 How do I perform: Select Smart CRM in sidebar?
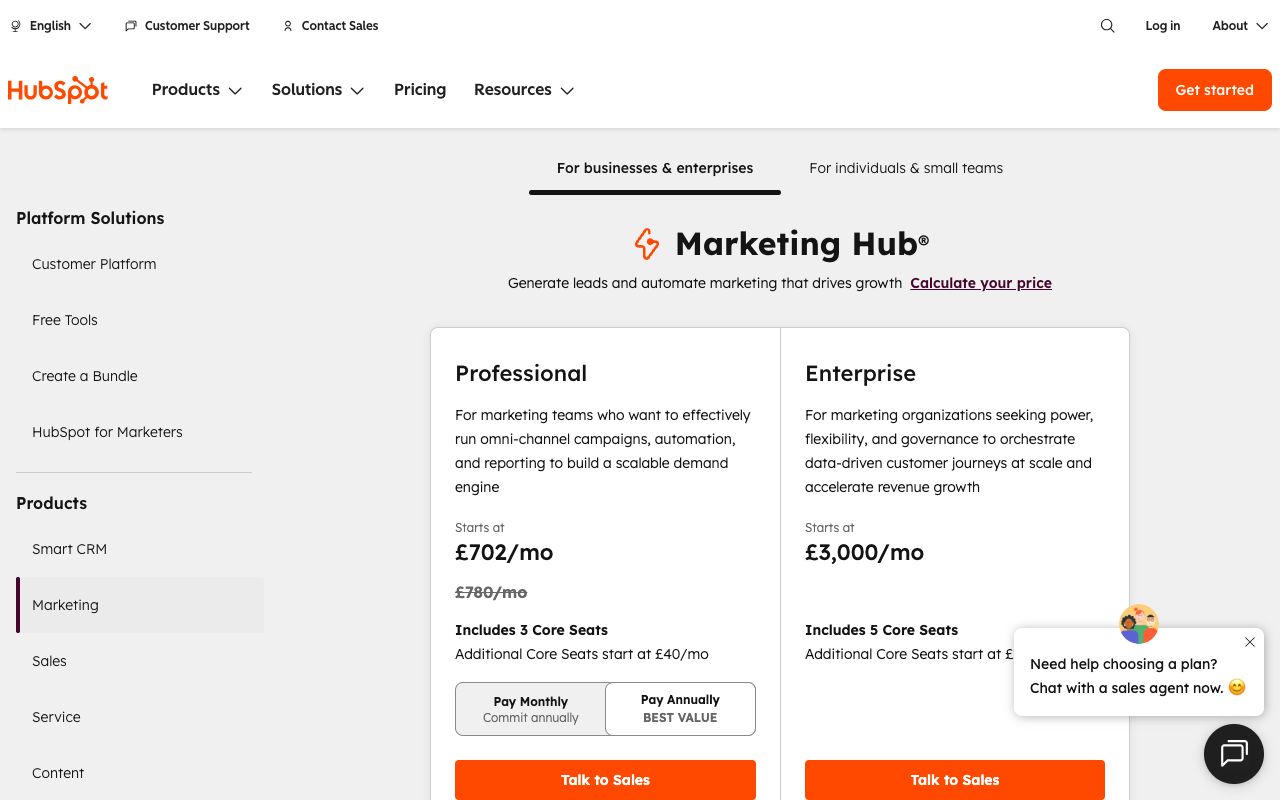pos(69,549)
